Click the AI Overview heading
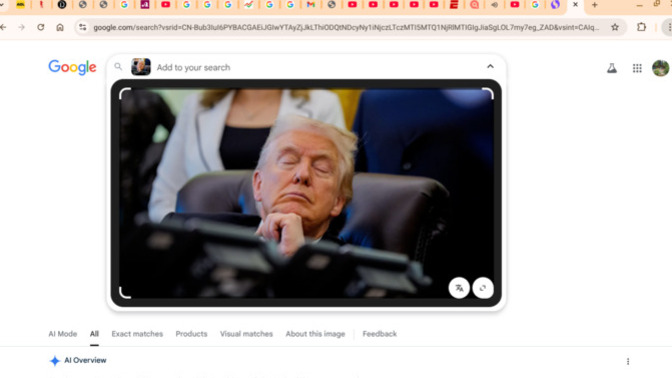Viewport: 672px width, 378px height. (x=85, y=360)
